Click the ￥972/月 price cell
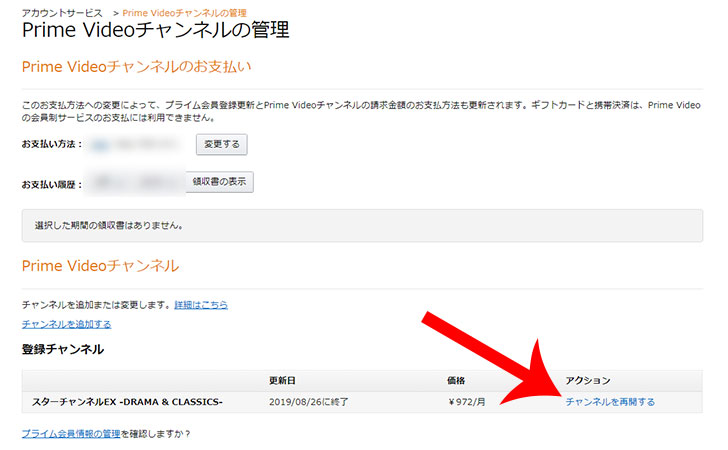 (x=466, y=402)
